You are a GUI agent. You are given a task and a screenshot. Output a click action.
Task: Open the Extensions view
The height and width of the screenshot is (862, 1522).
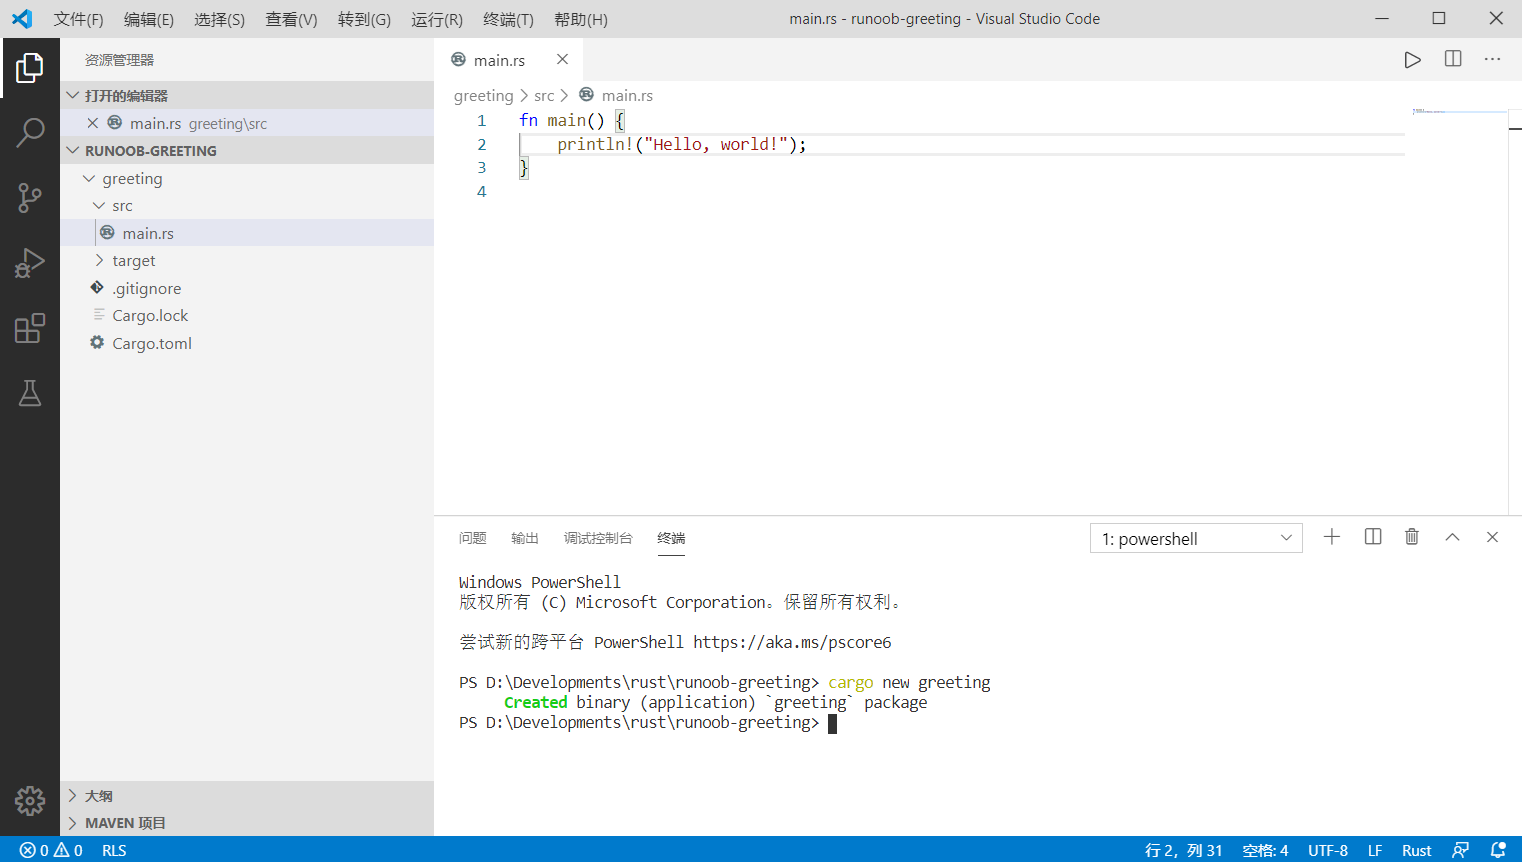30,328
